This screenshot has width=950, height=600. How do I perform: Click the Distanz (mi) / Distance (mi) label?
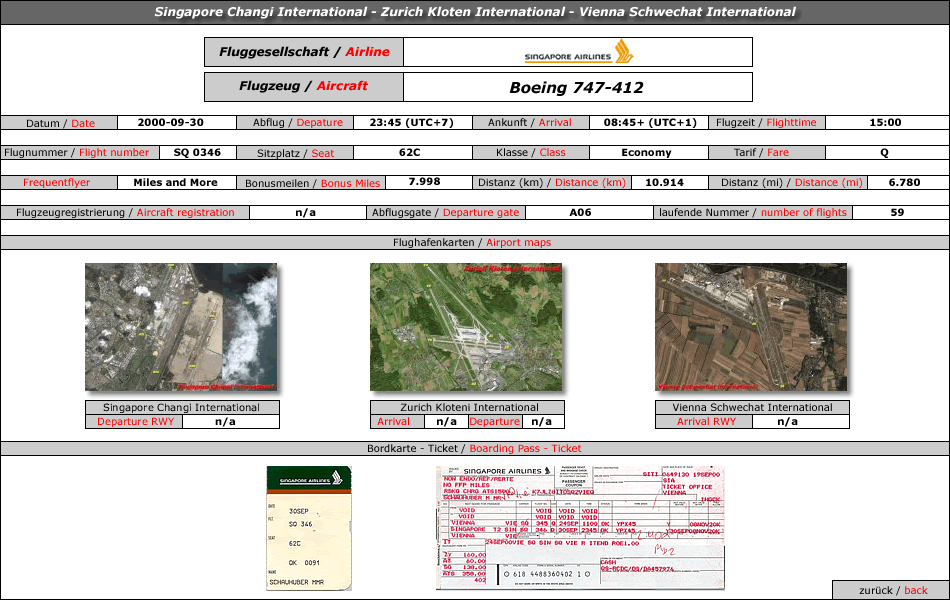tap(791, 182)
